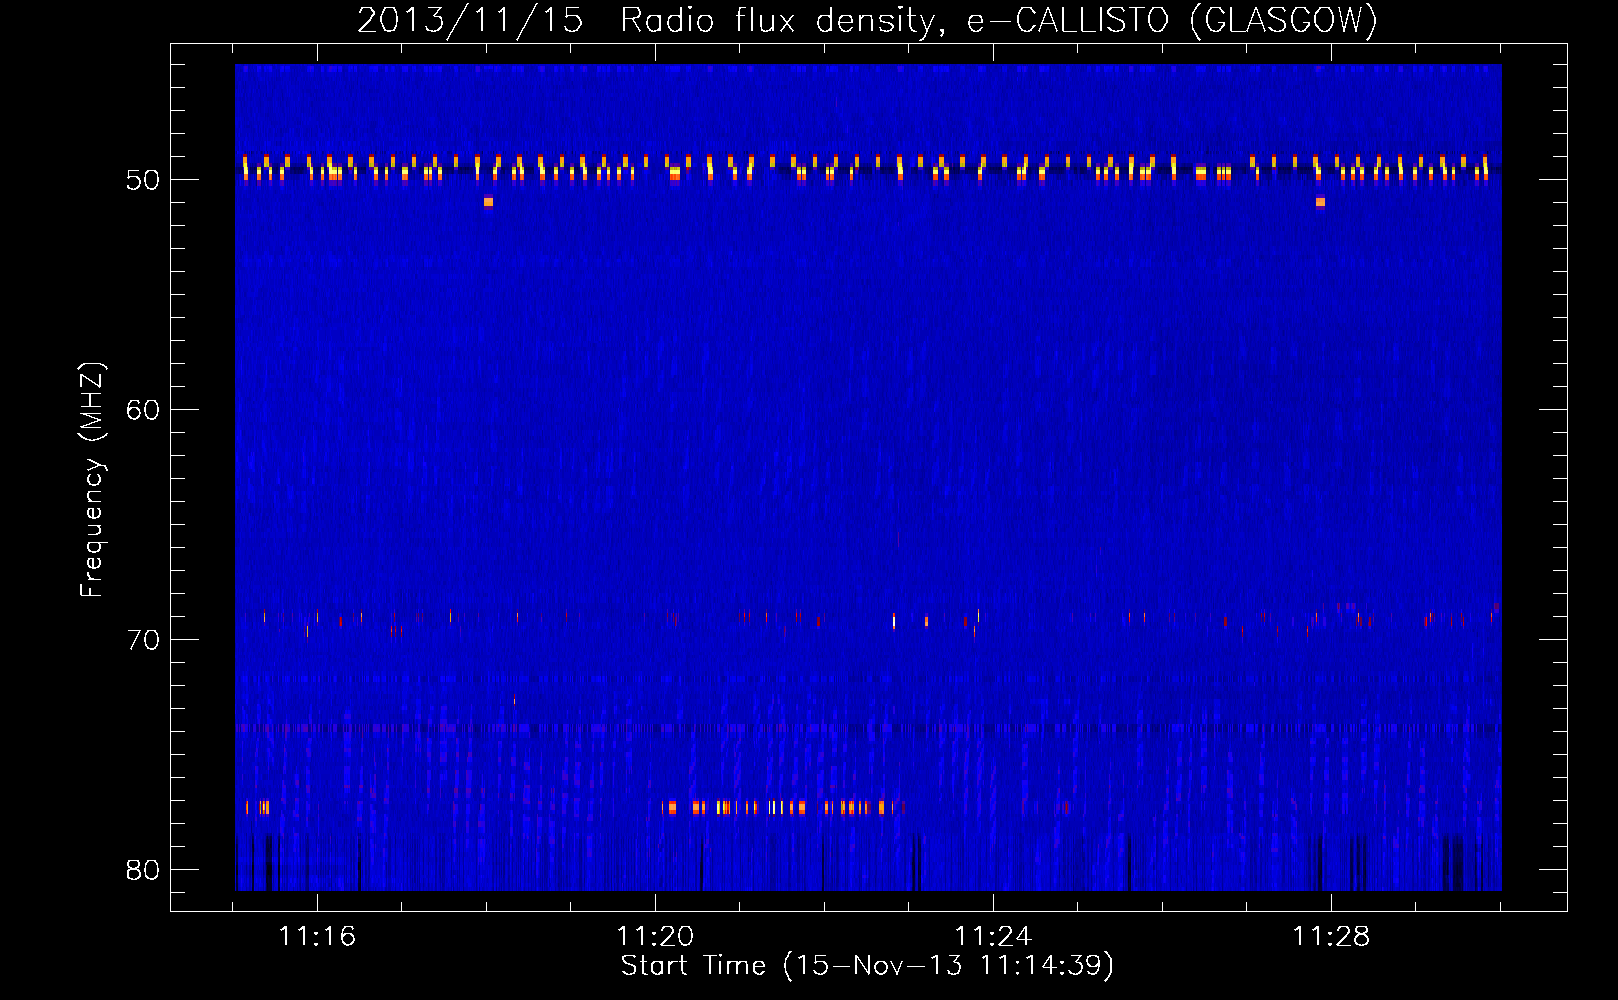Click the 11:16 time tick label
Screen dimensions: 1618x1000
pos(317,937)
